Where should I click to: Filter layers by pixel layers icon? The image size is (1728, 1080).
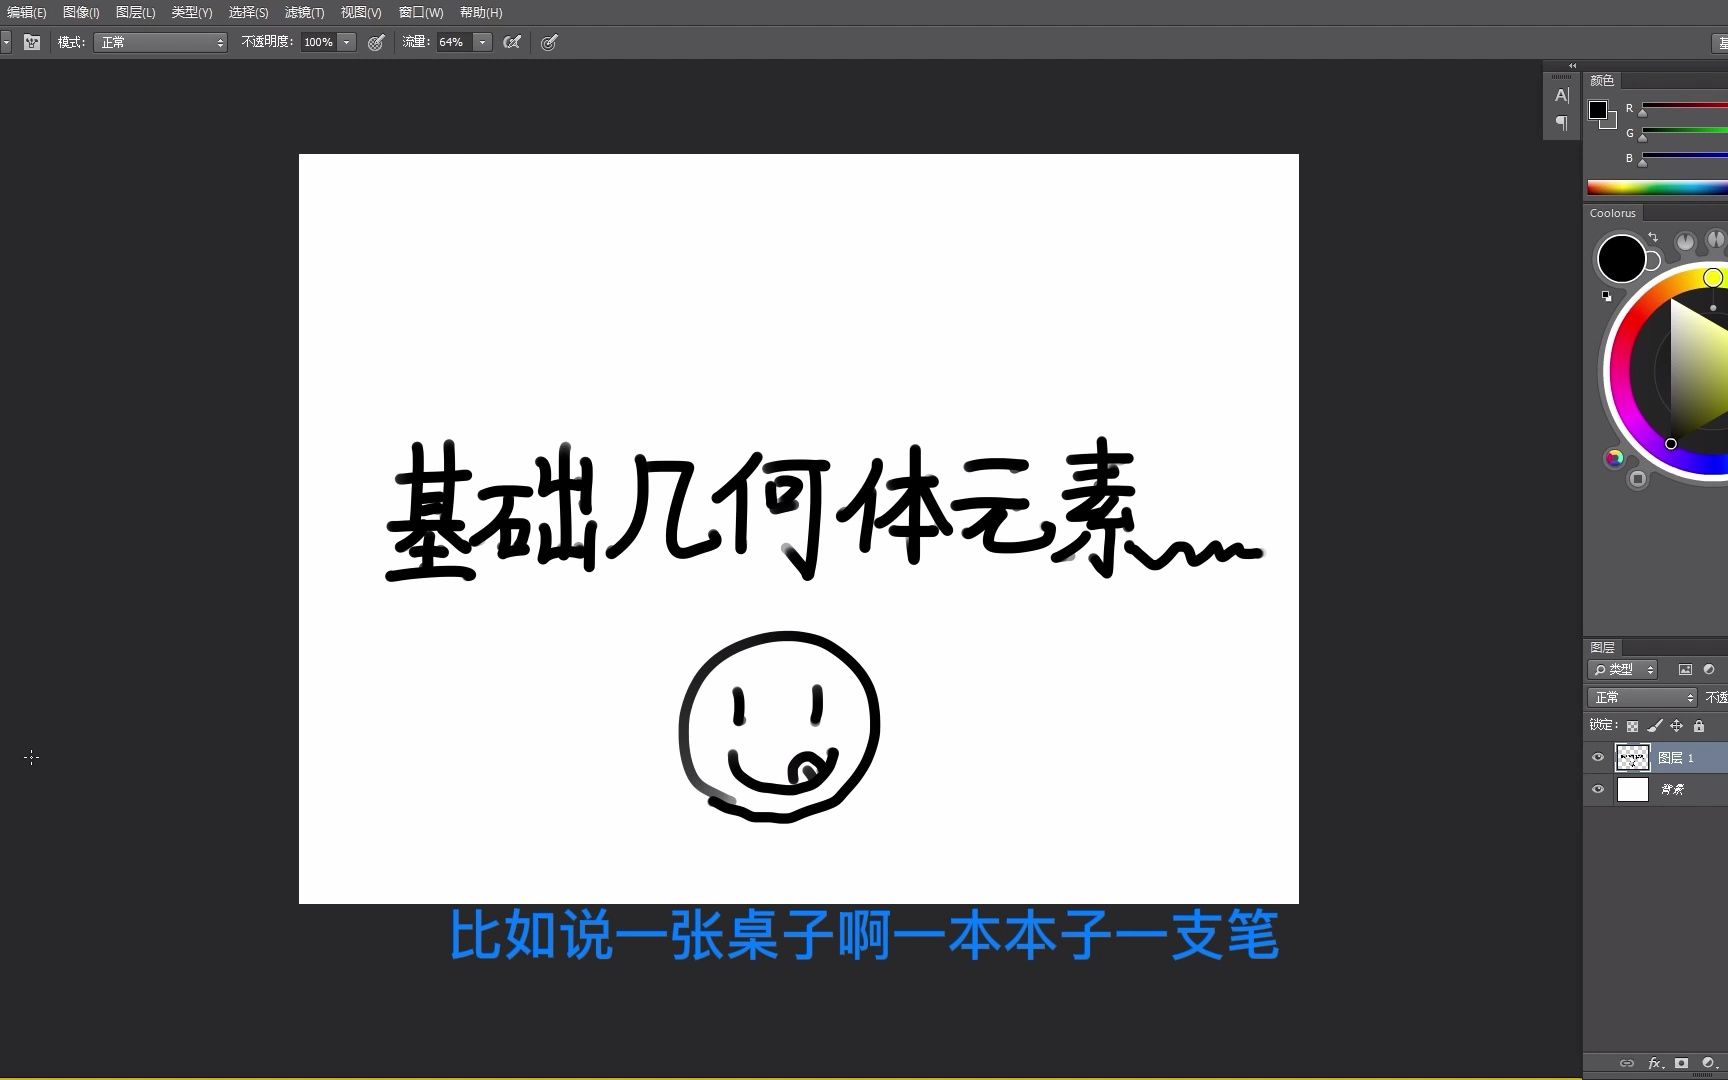[x=1686, y=670]
